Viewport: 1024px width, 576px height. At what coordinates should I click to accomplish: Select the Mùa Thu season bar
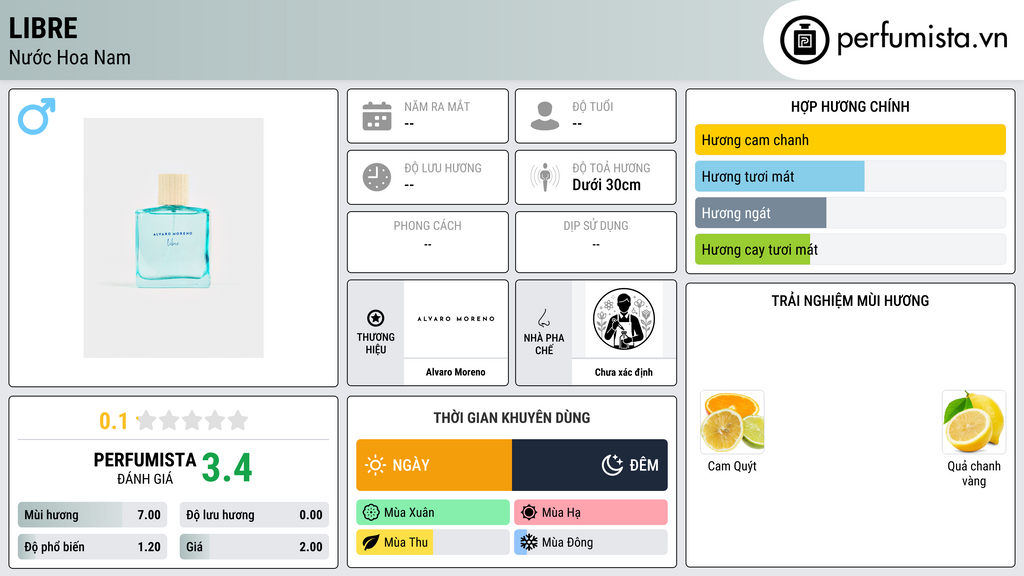(x=433, y=542)
